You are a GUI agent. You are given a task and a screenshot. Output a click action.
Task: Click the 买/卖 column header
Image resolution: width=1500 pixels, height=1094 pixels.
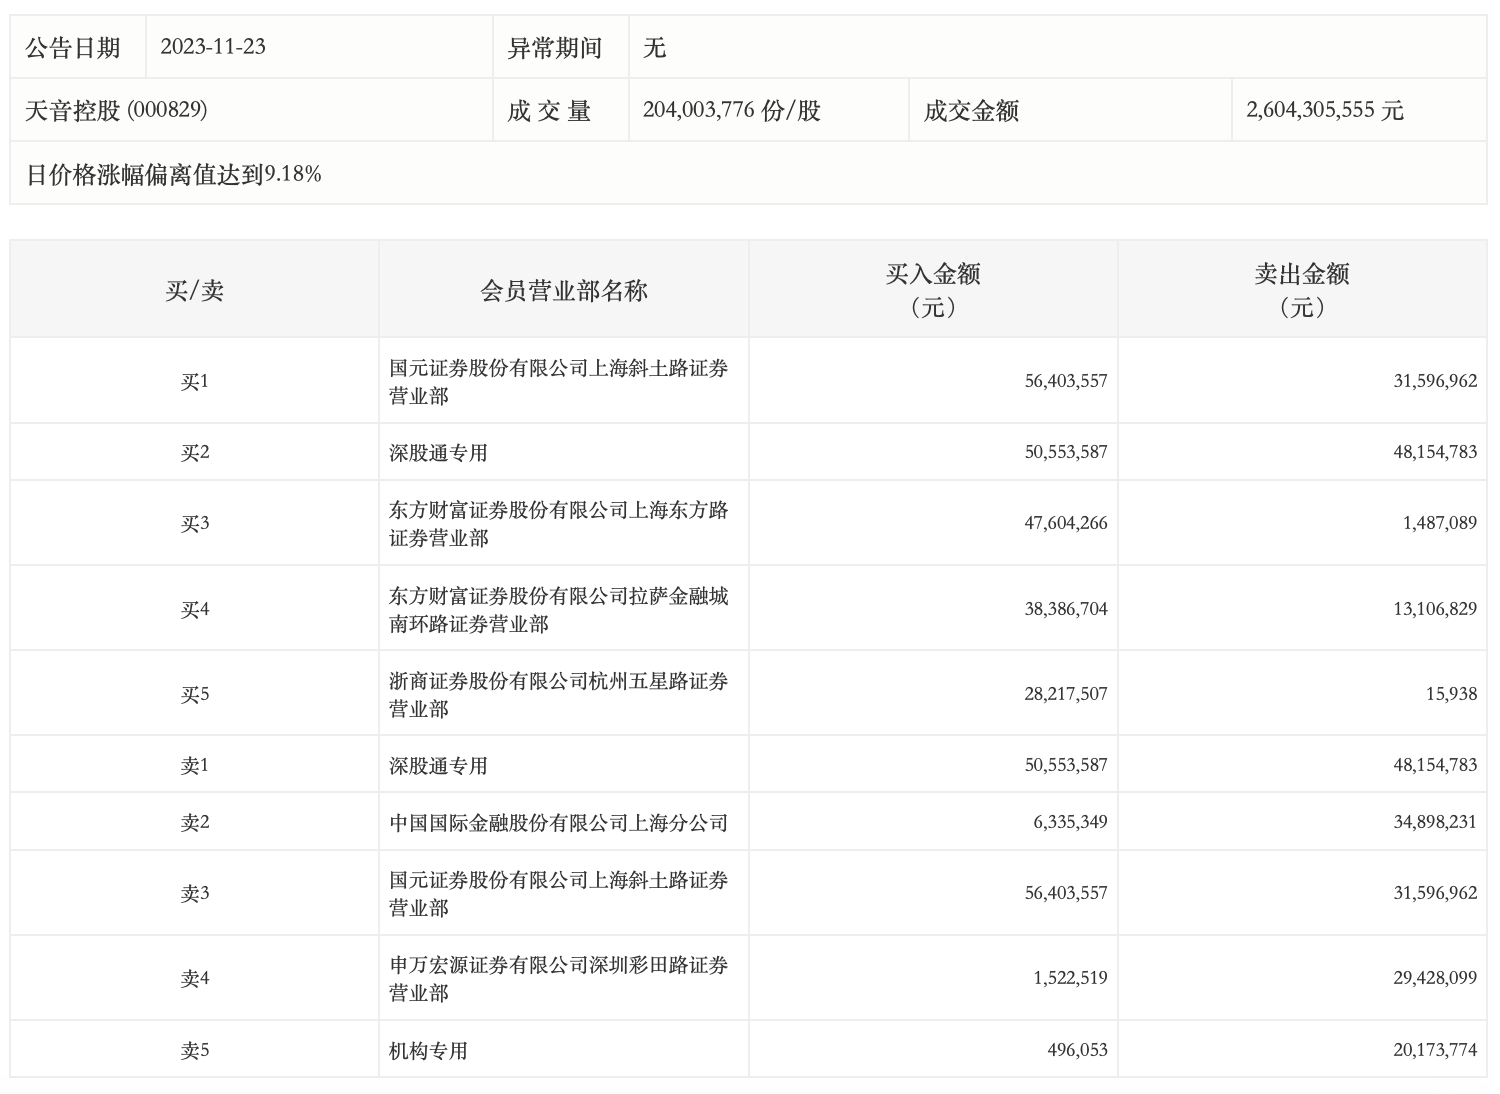click(194, 290)
